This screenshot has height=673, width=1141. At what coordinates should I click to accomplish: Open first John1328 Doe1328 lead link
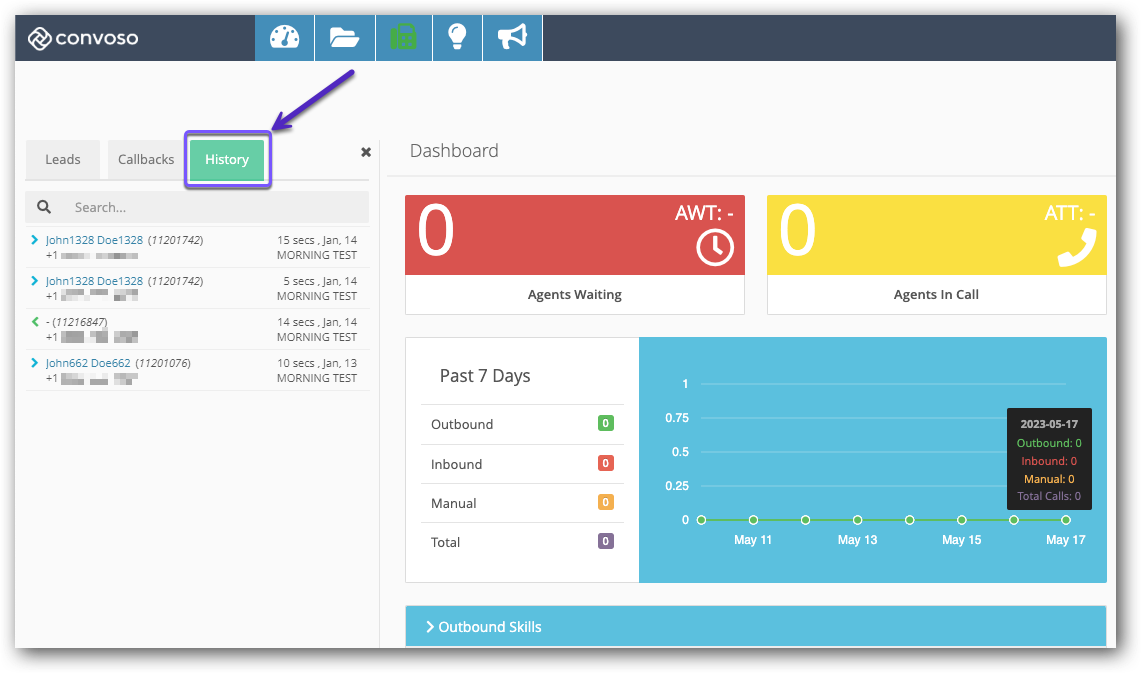94,240
